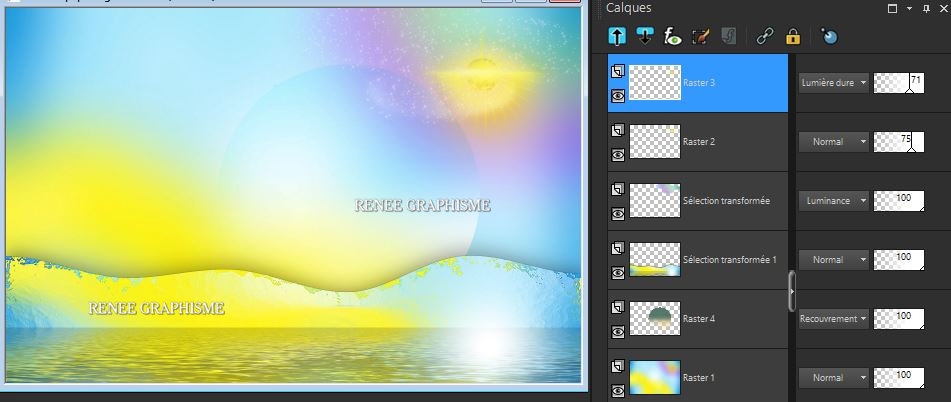Adjust Raster 4 opacity slider
Image resolution: width=951 pixels, height=402 pixels.
(x=899, y=318)
